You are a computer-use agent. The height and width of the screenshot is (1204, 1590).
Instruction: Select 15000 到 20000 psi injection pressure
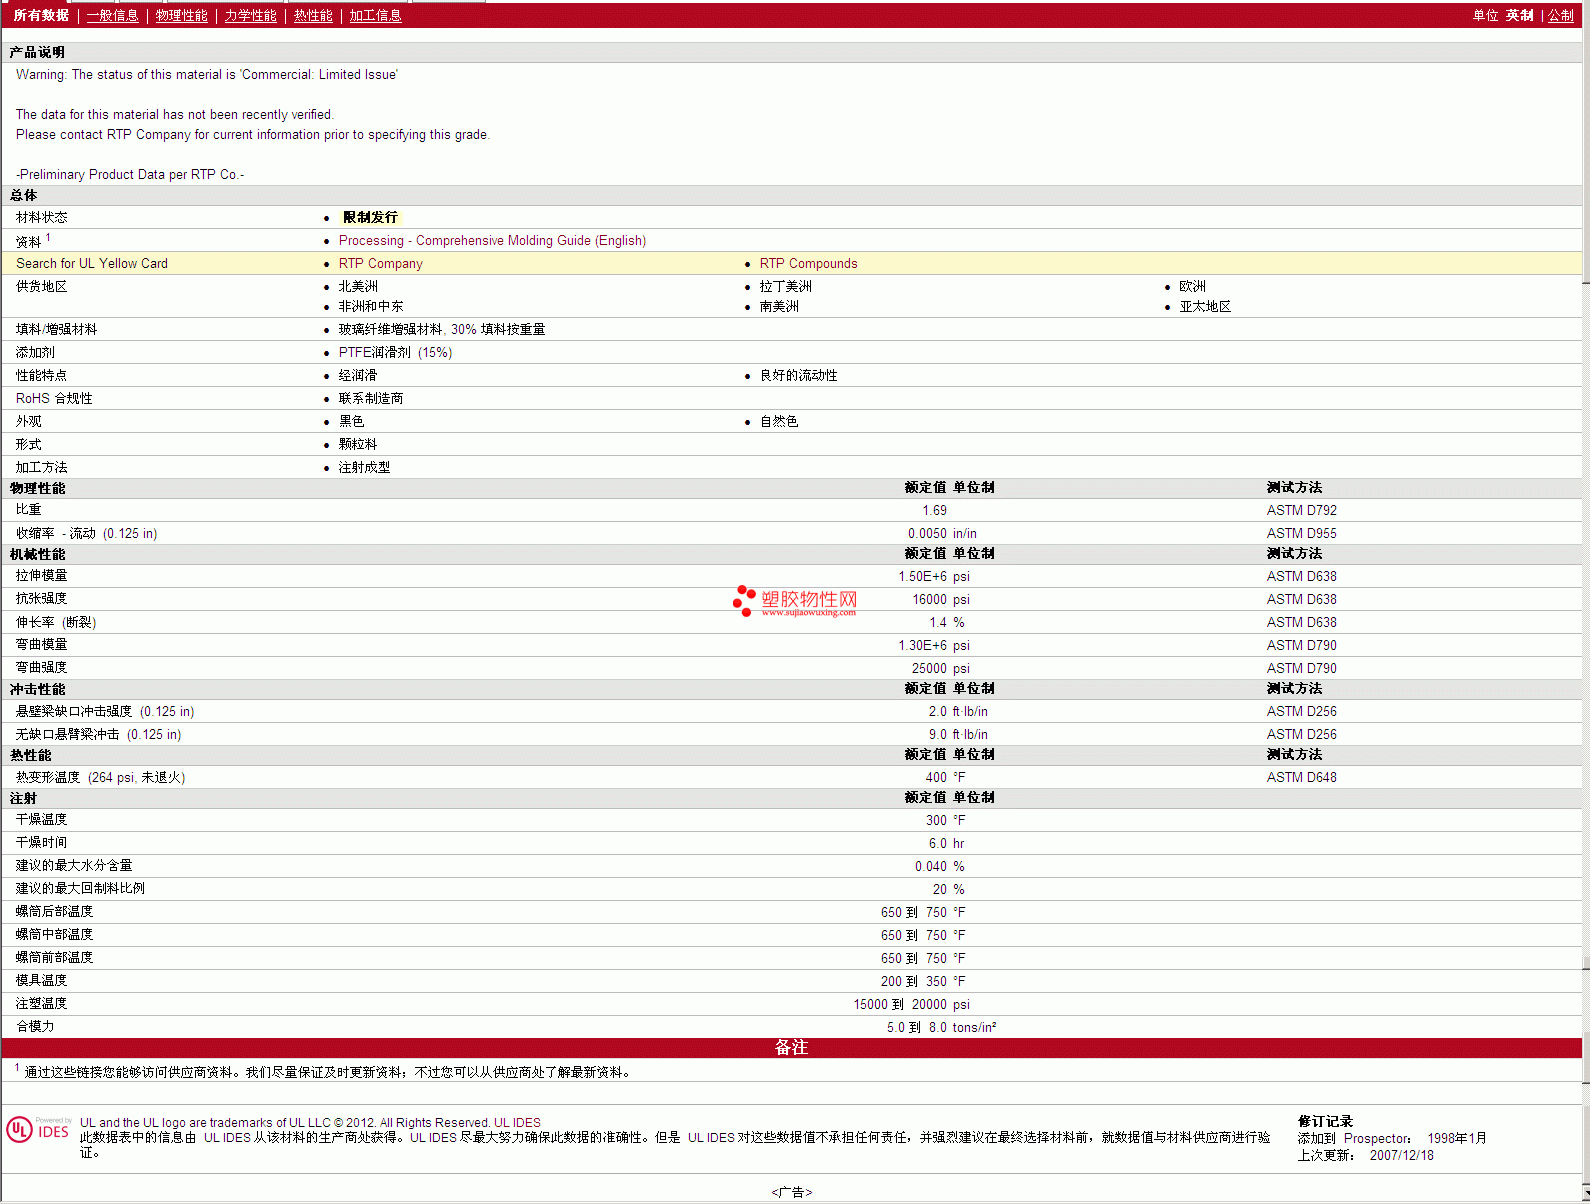(x=911, y=1005)
